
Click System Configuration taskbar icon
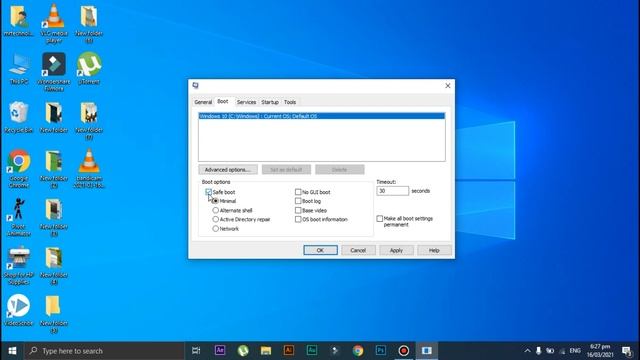coord(427,350)
